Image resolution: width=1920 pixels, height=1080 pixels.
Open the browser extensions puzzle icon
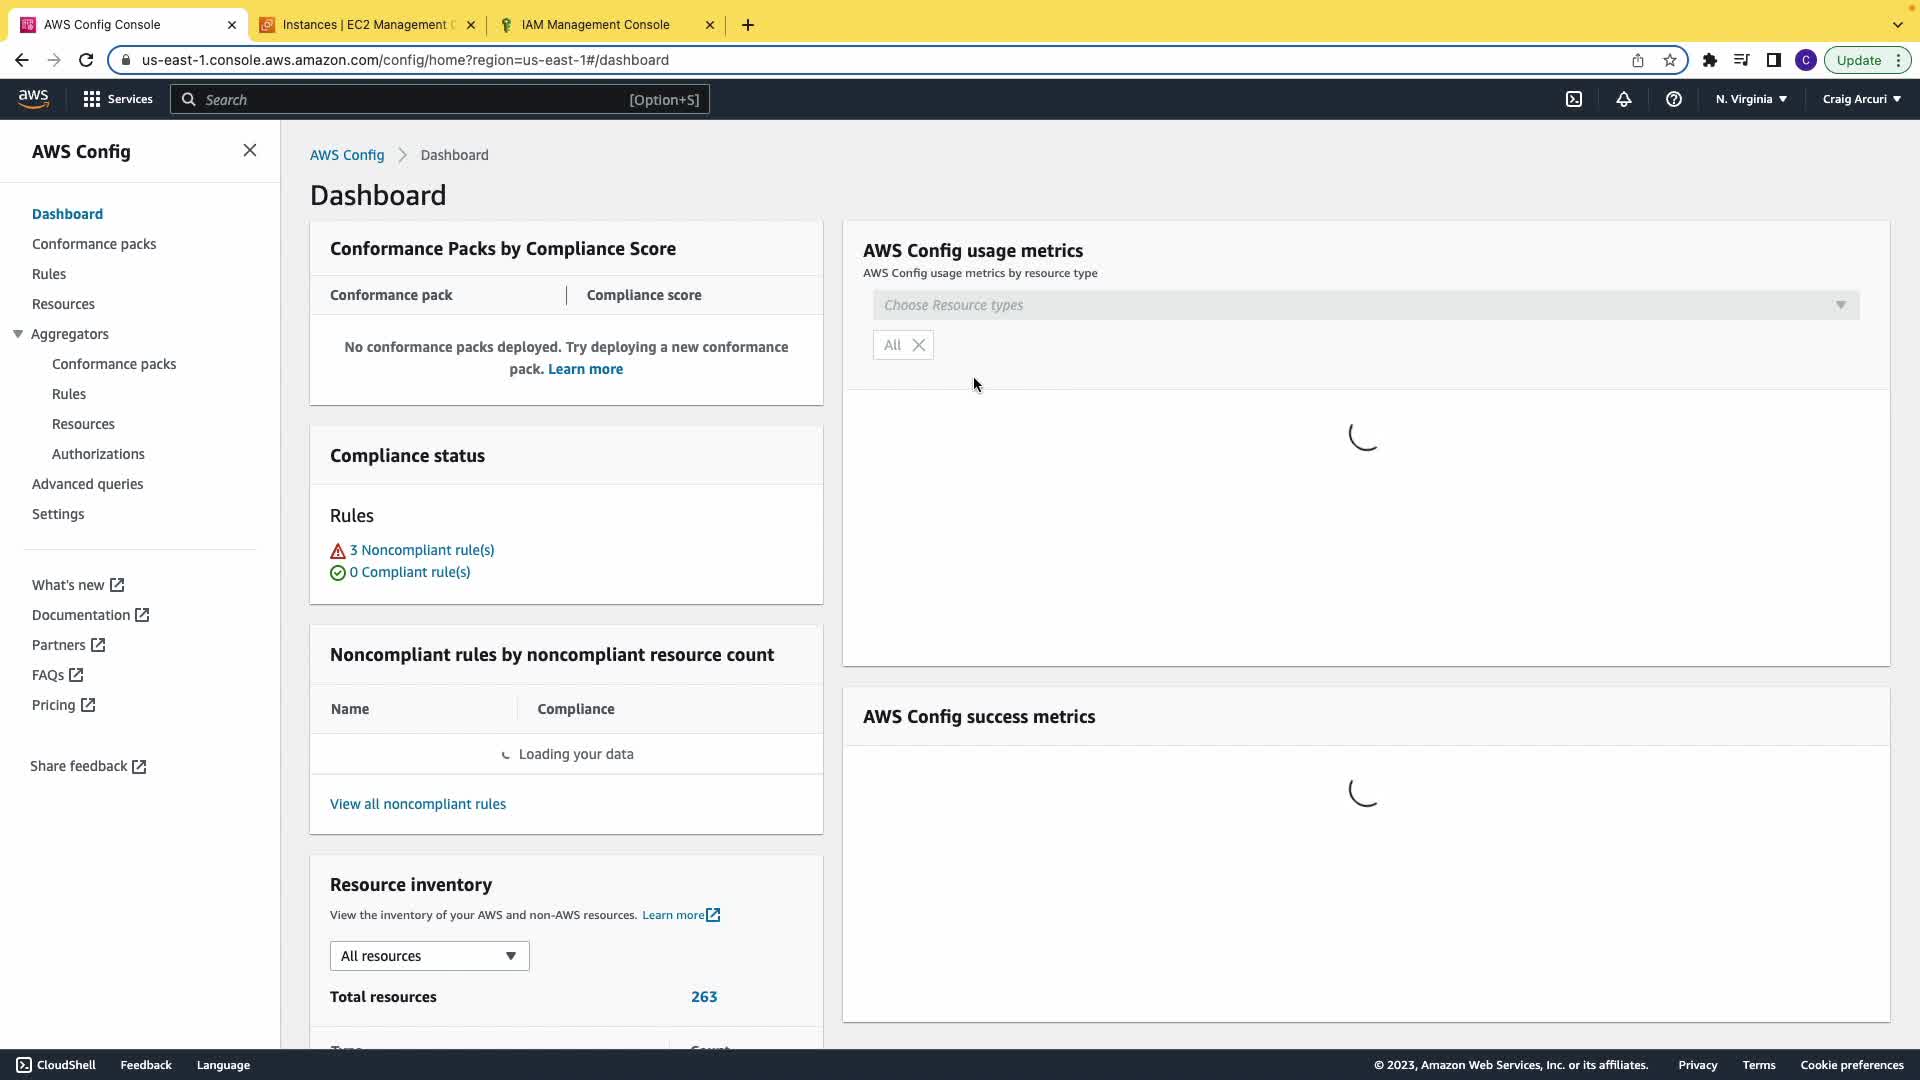click(1710, 60)
